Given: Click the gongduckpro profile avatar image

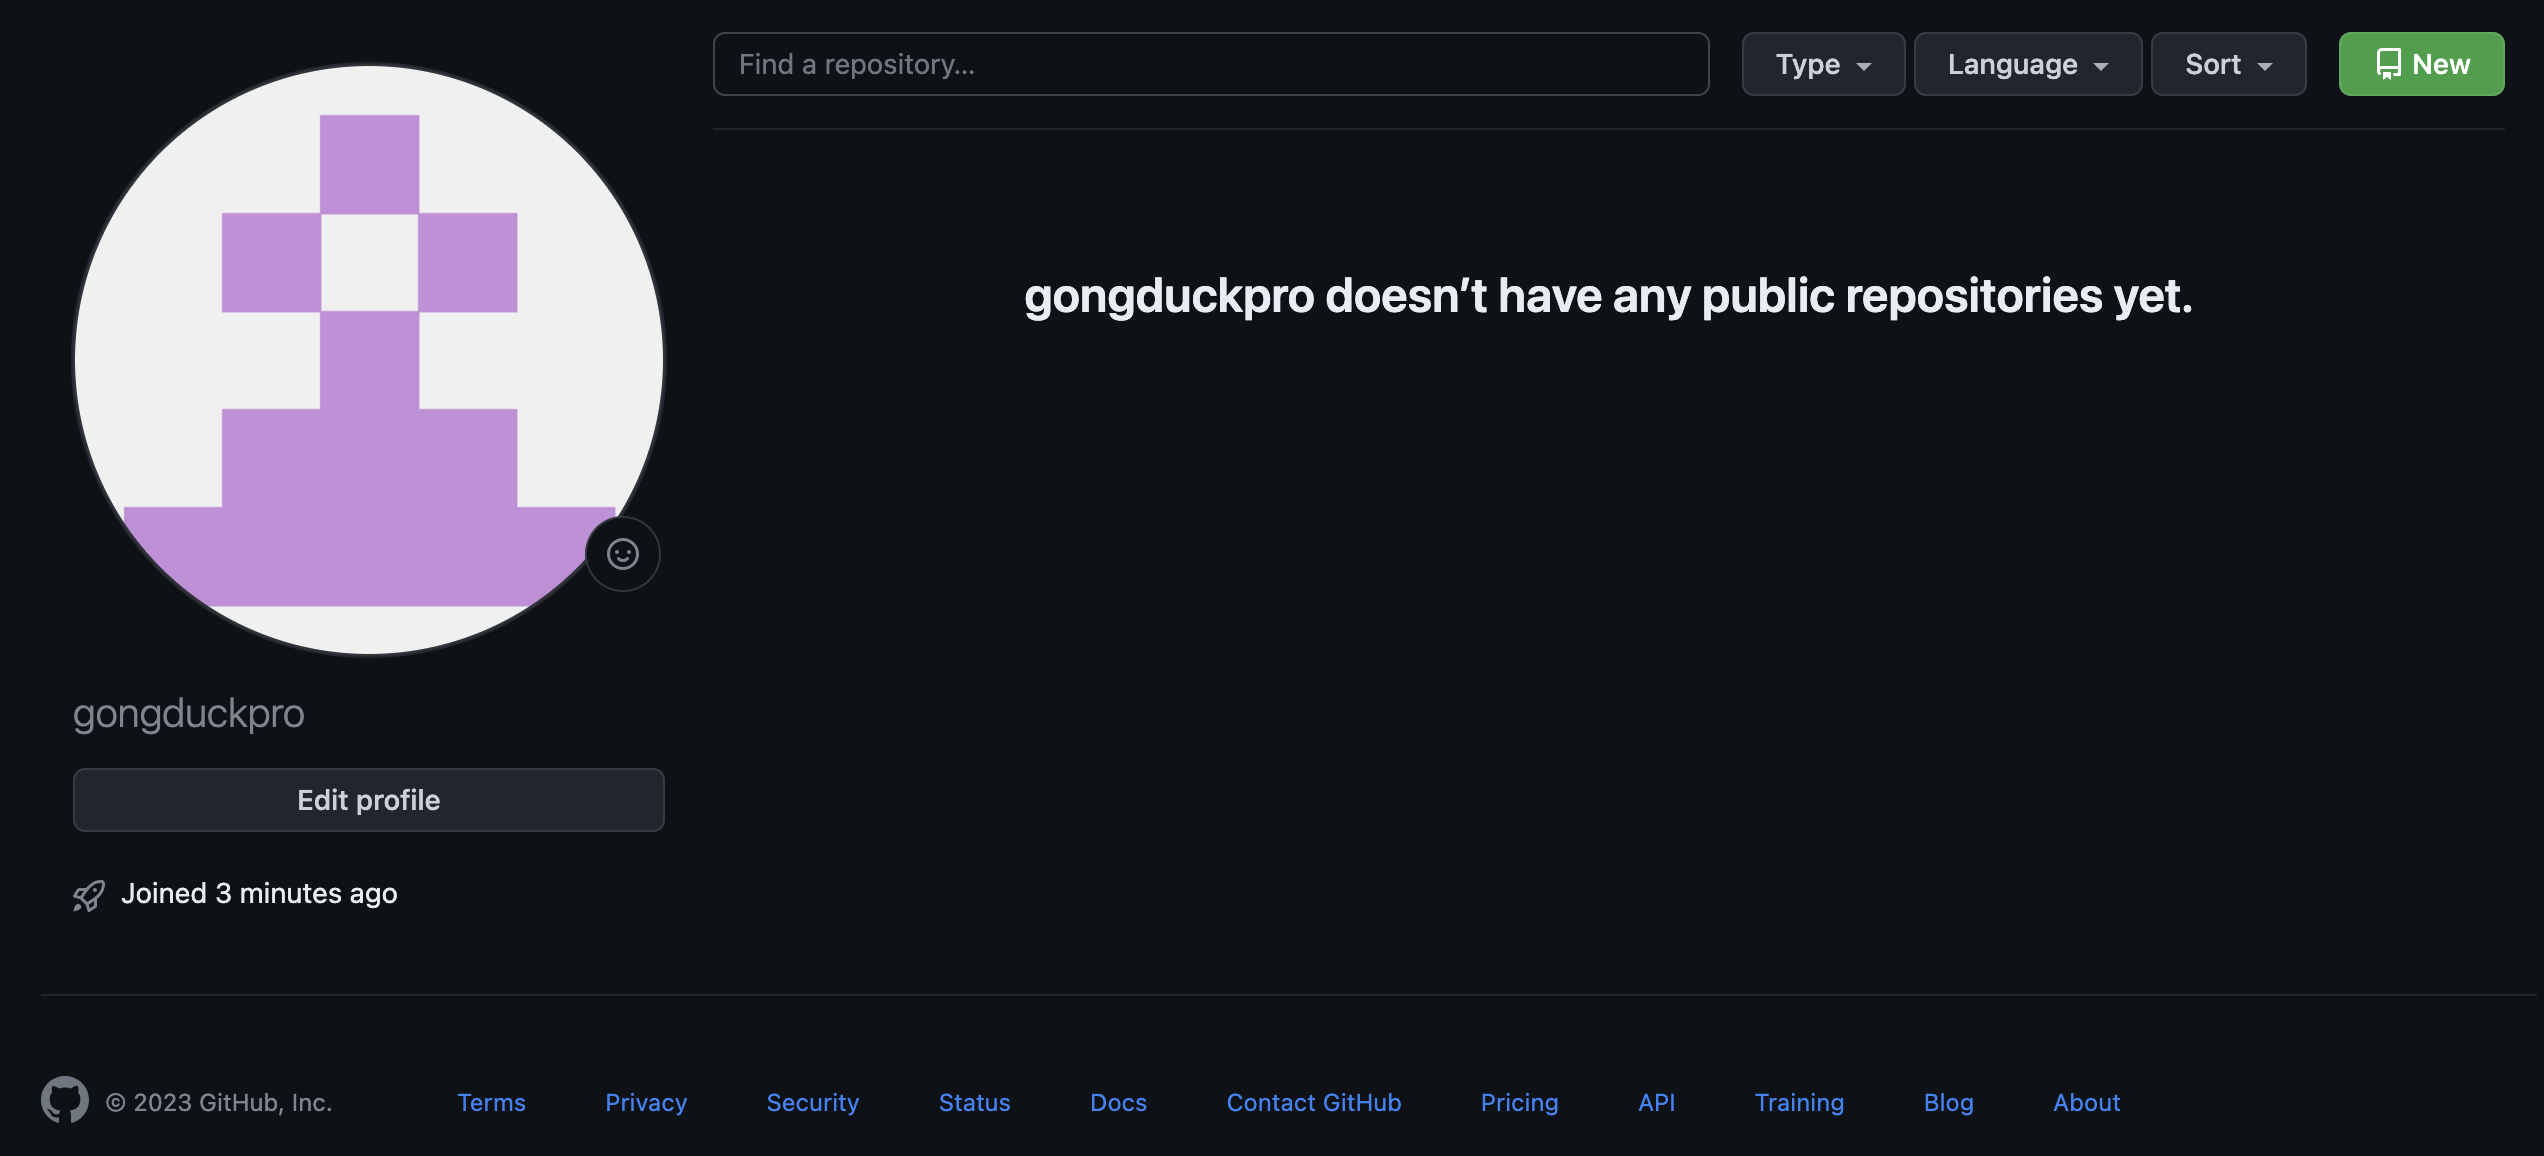Looking at the screenshot, I should coord(368,360).
